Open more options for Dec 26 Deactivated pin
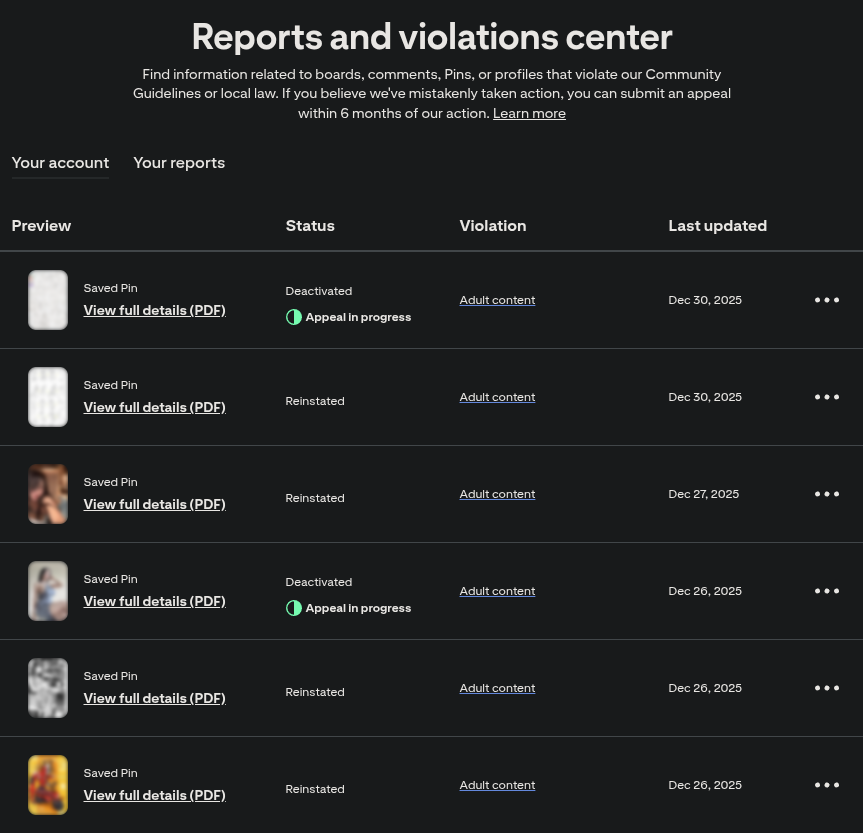 (x=827, y=591)
